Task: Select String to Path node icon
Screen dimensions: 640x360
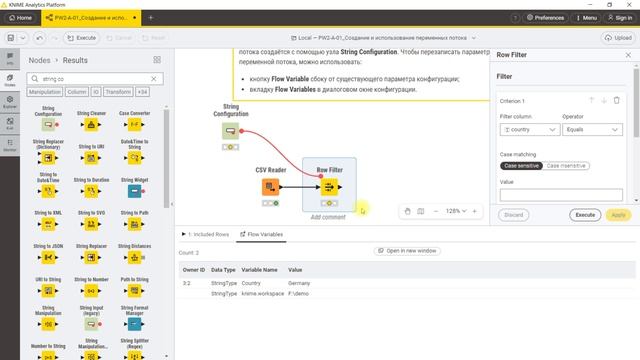Action: [134, 224]
